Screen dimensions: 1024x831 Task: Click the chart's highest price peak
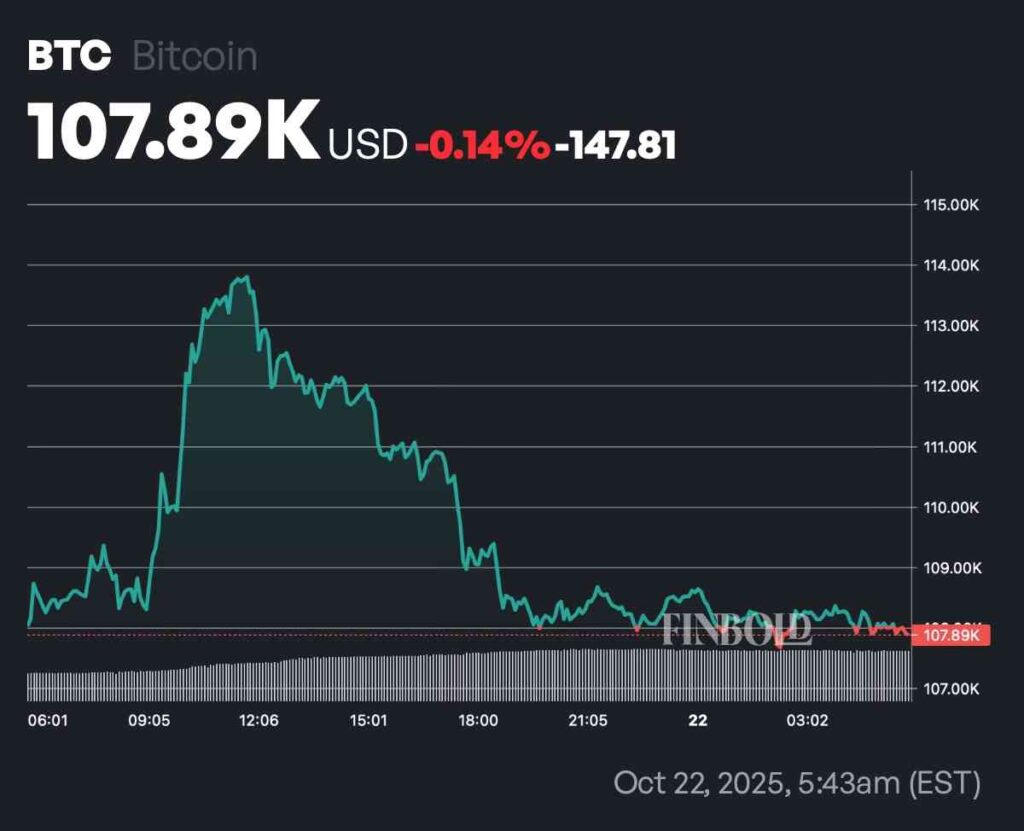[x=245, y=278]
